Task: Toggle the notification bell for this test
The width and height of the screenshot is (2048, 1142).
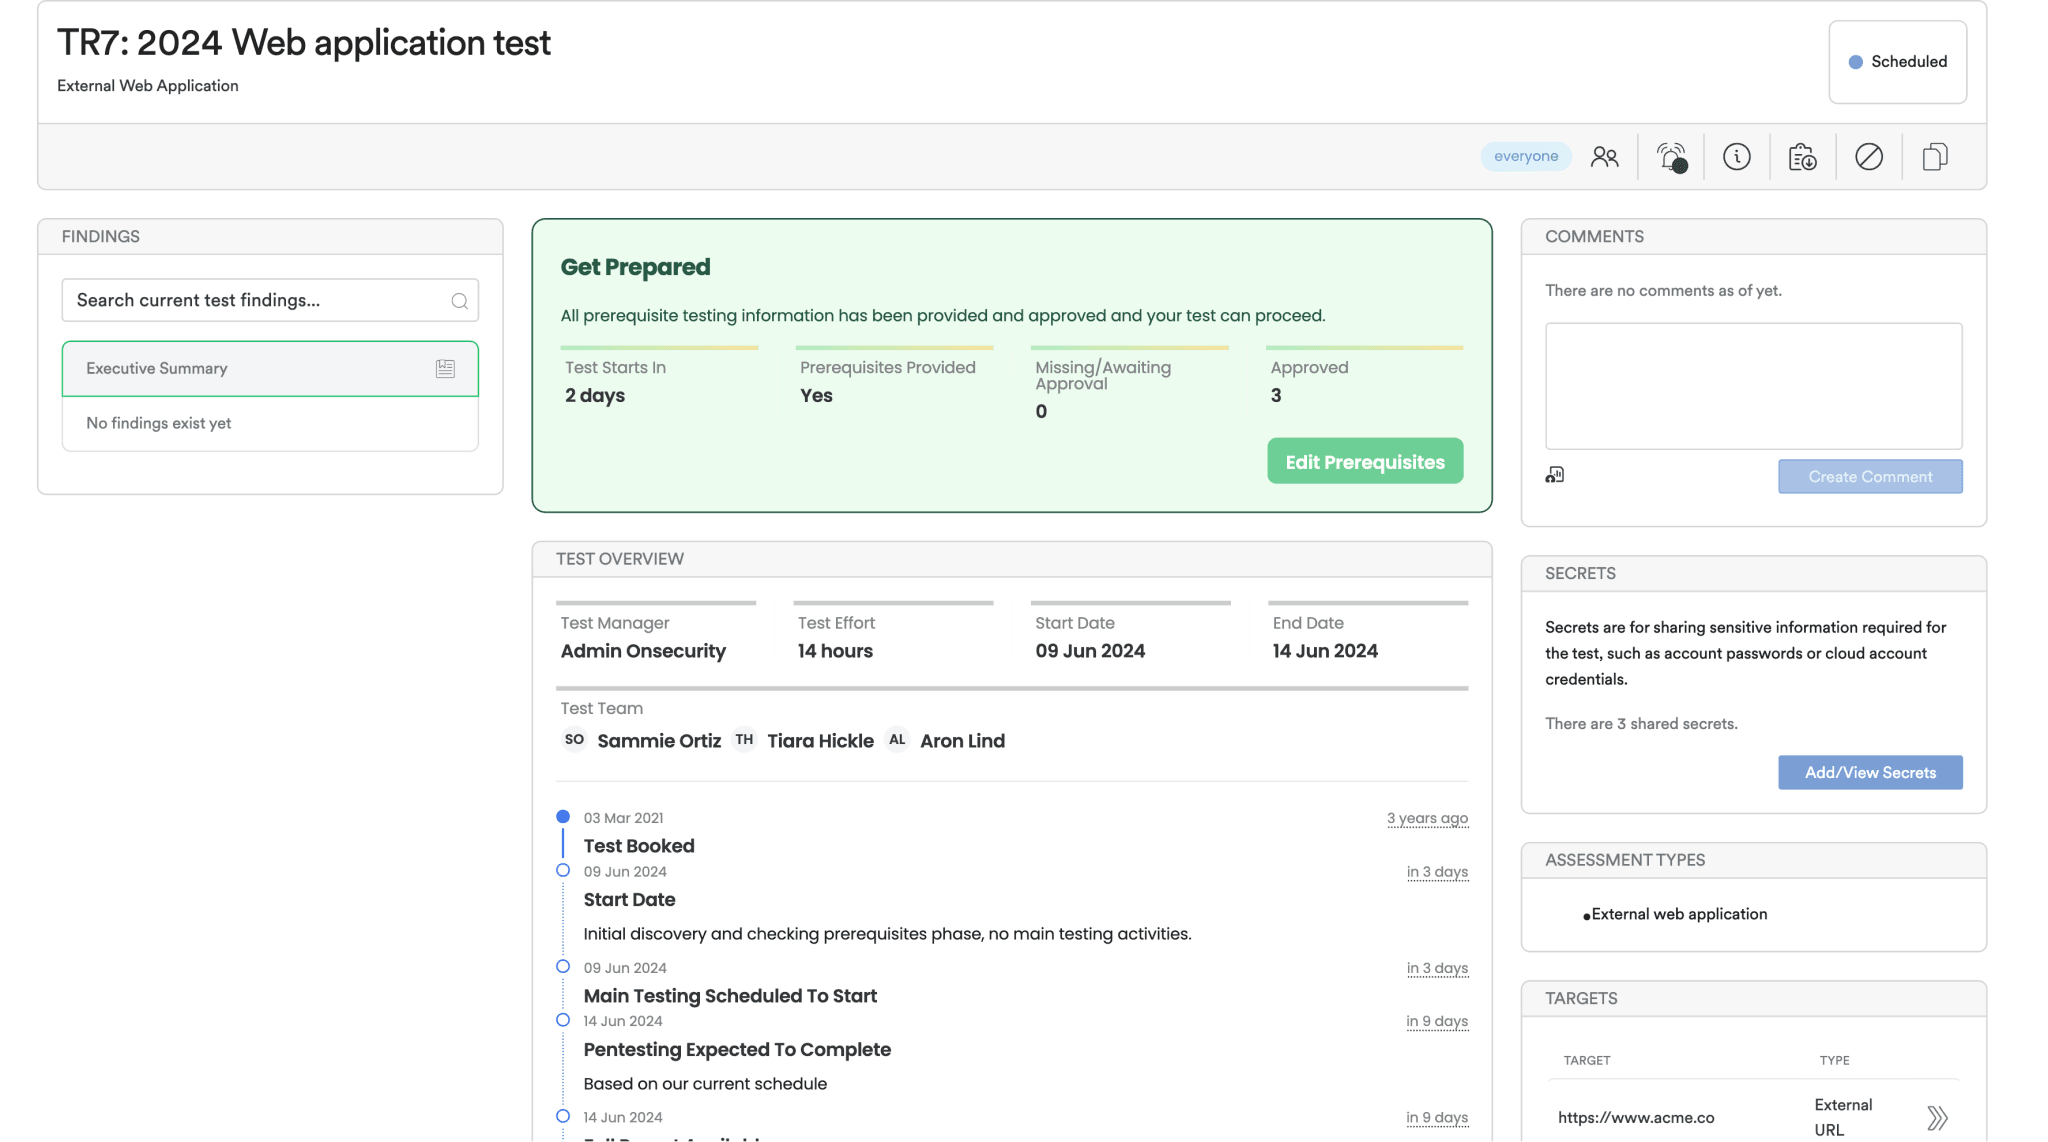Action: click(1670, 156)
